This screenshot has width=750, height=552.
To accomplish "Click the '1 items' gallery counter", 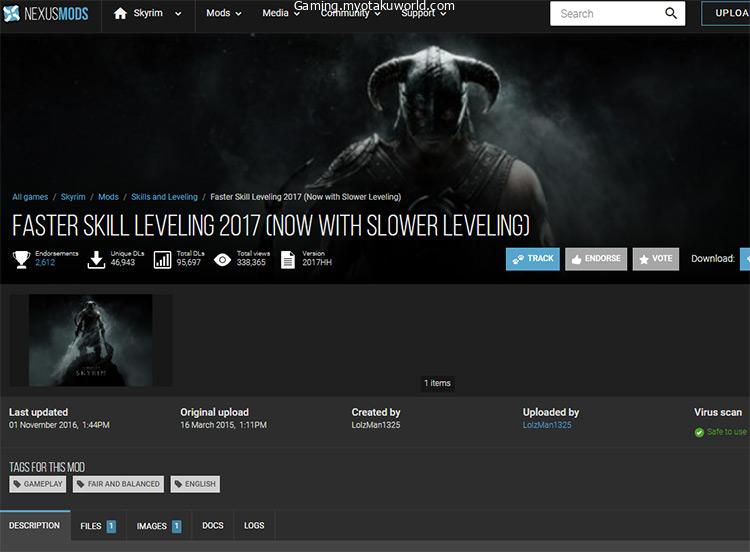I will click(x=437, y=383).
